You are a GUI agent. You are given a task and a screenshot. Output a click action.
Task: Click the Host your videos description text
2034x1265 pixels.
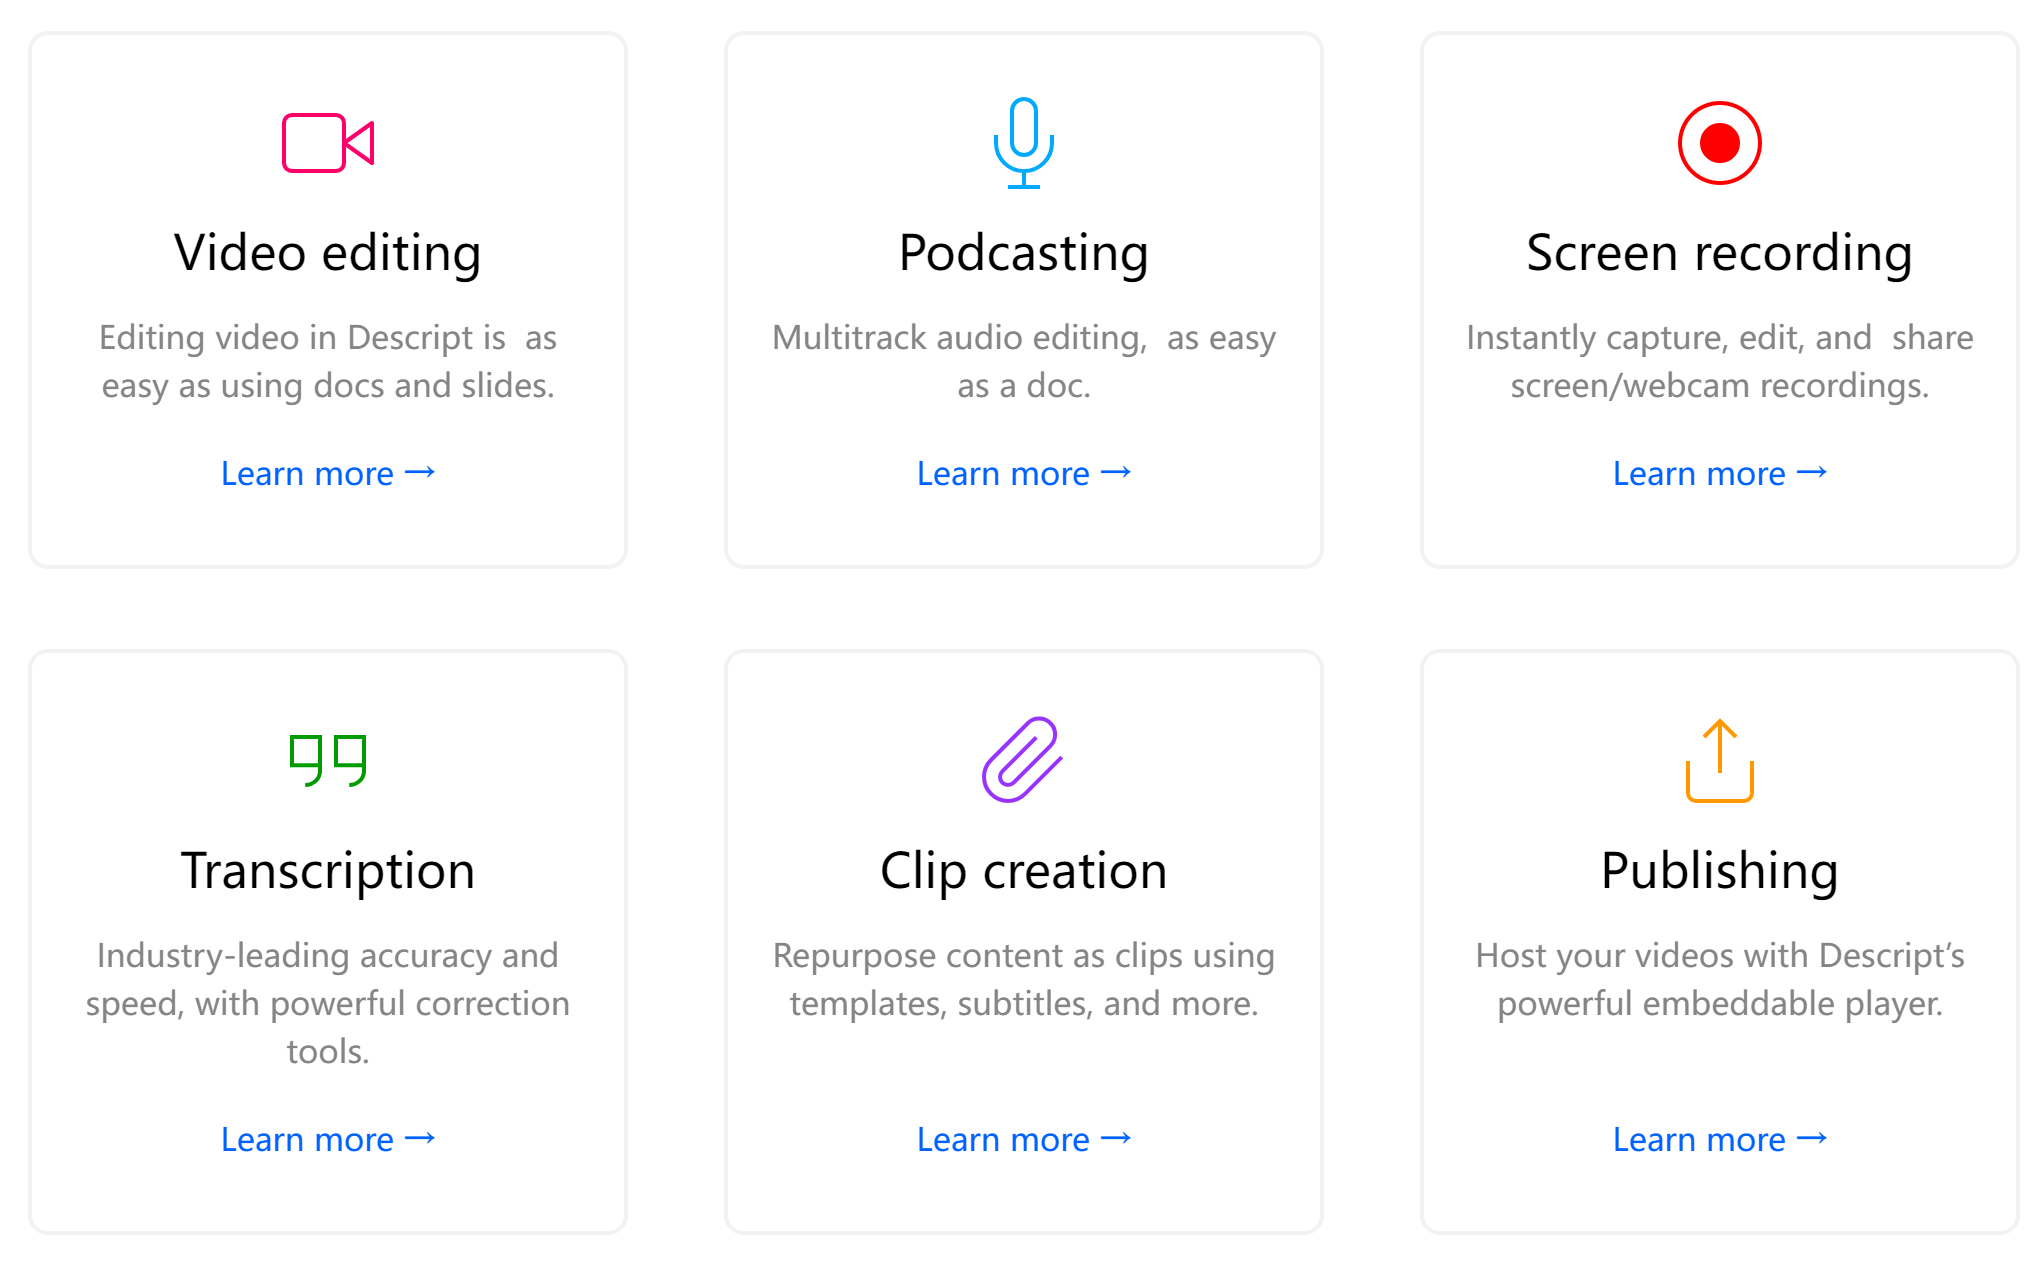tap(1719, 979)
